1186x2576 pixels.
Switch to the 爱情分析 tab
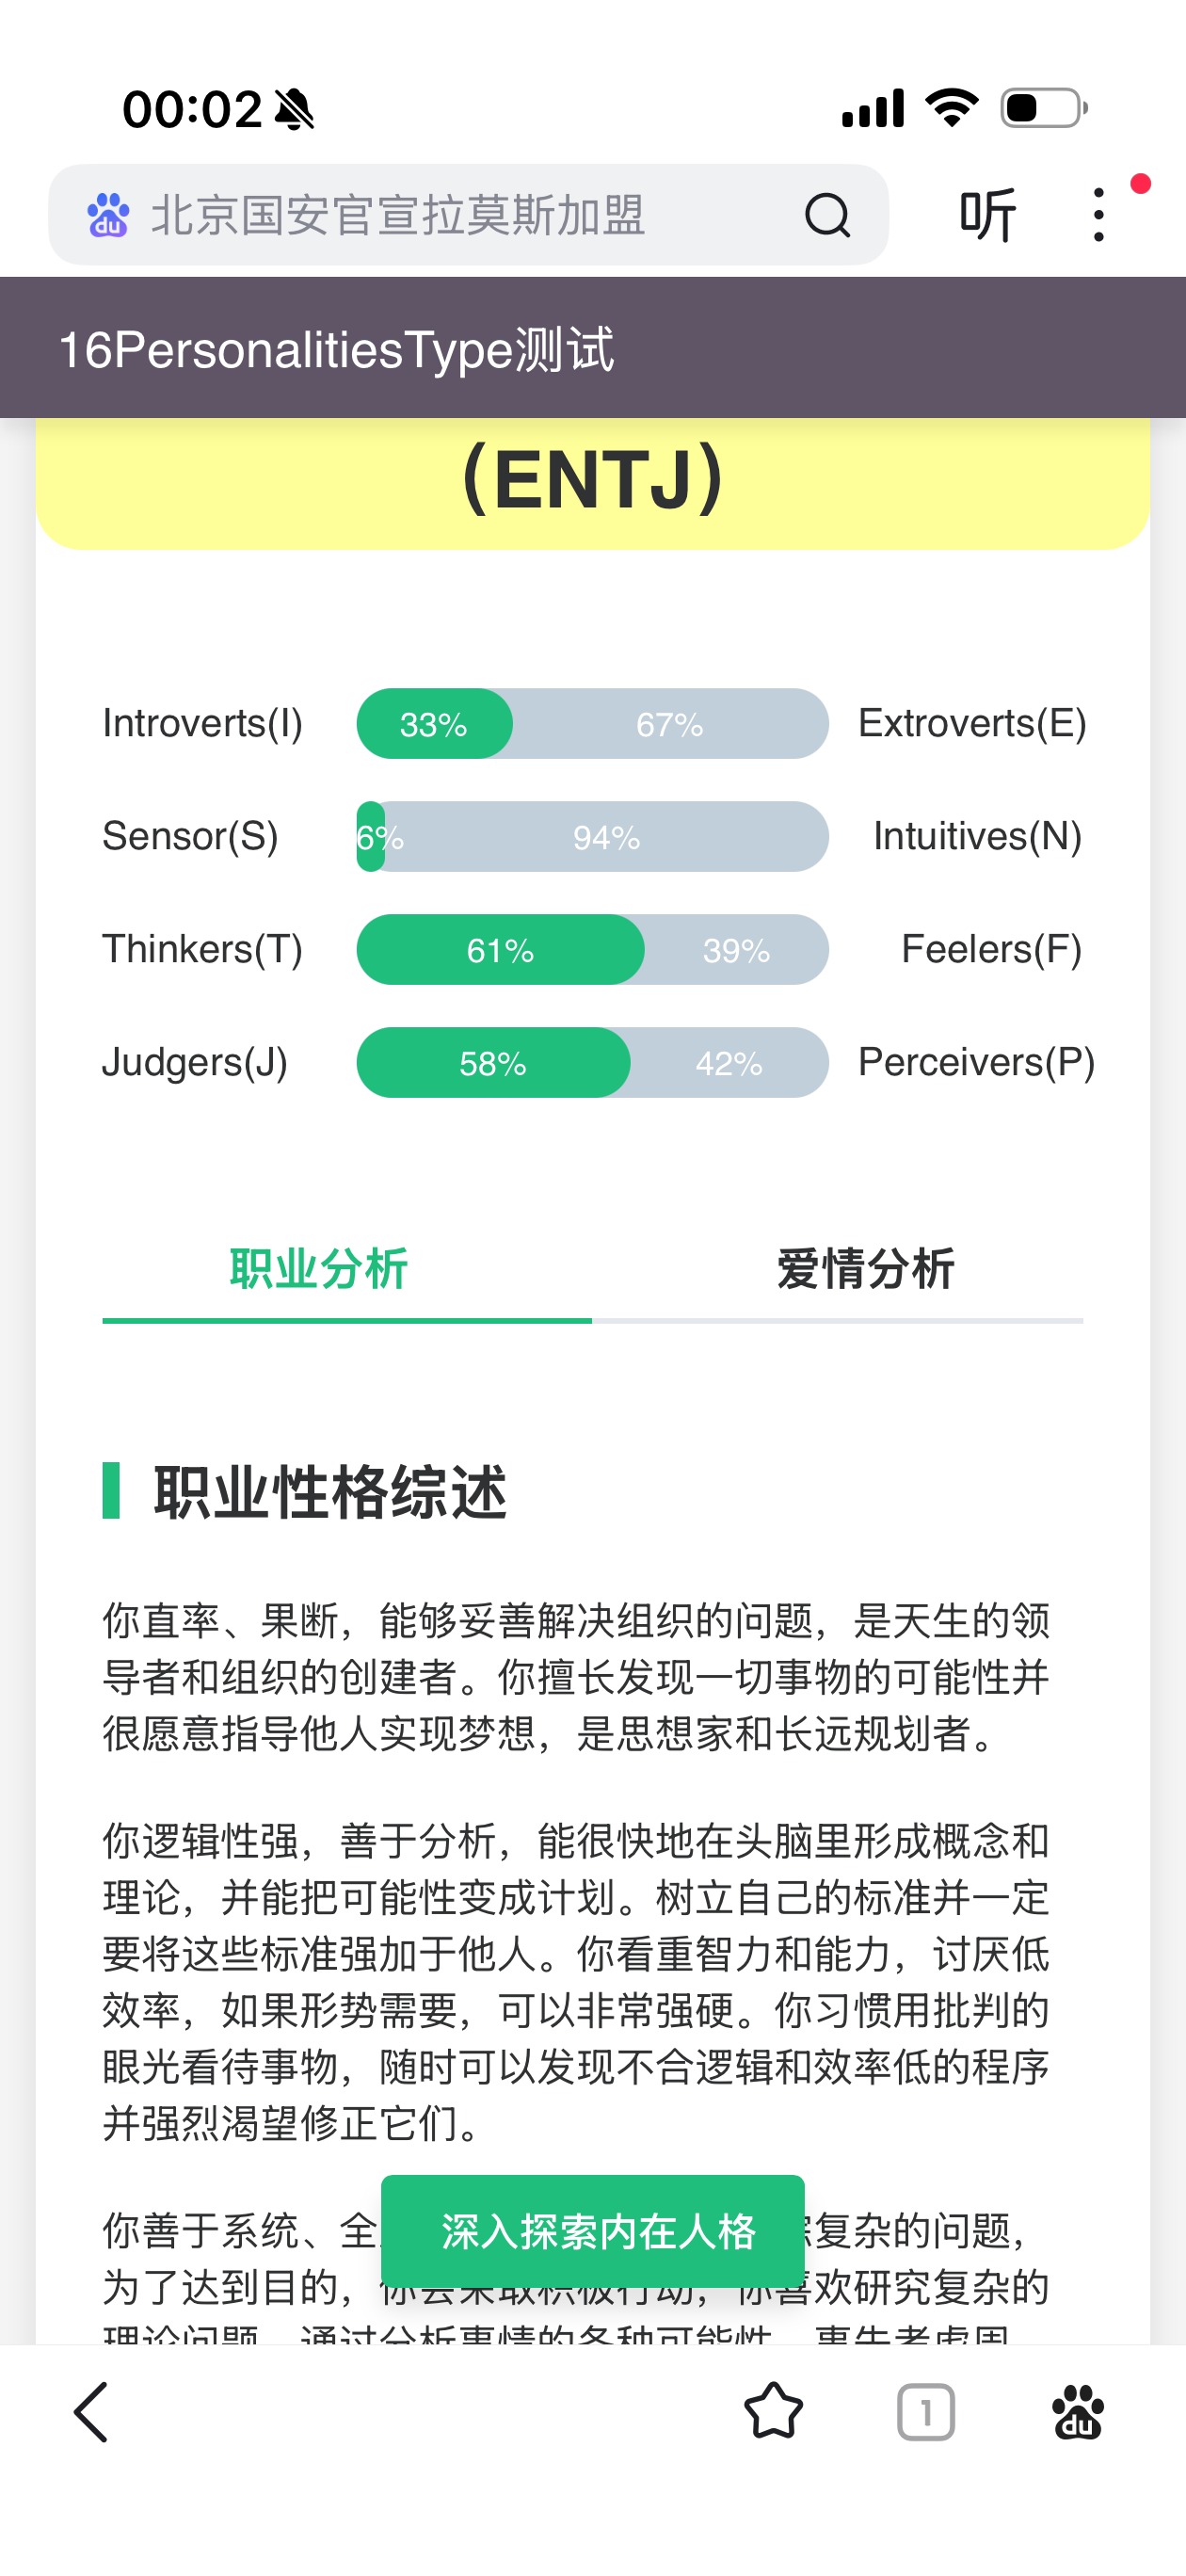click(865, 1270)
